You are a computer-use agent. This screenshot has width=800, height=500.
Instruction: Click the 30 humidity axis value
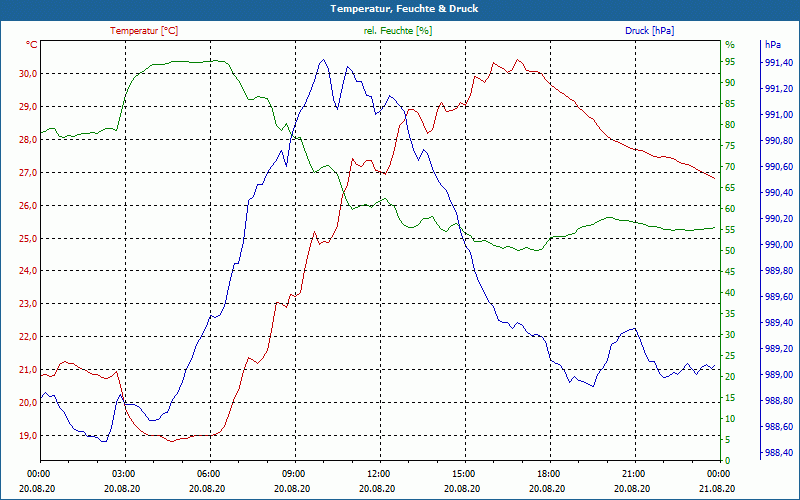tap(730, 335)
